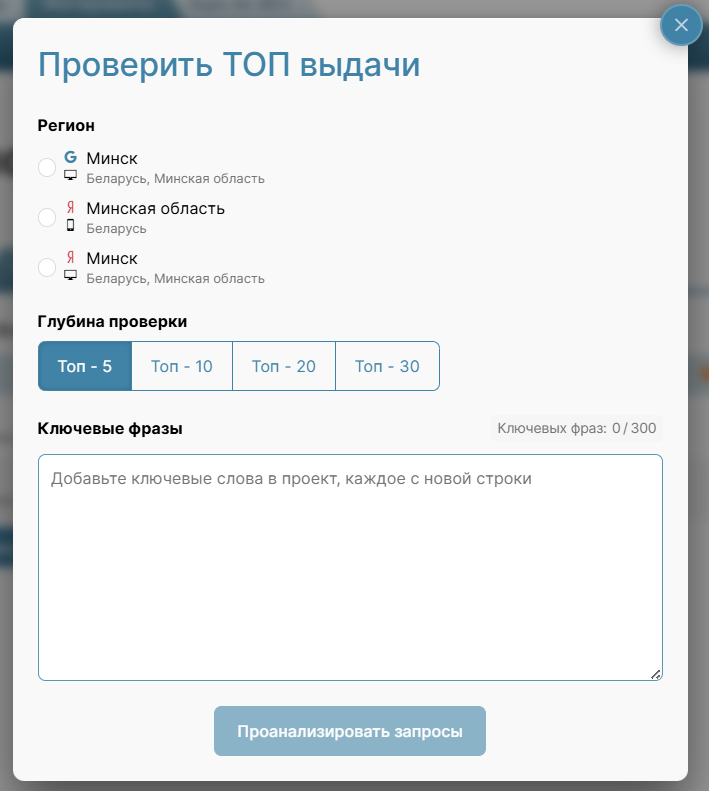
Task: Close the dialog with the X button
Action: coord(681,25)
